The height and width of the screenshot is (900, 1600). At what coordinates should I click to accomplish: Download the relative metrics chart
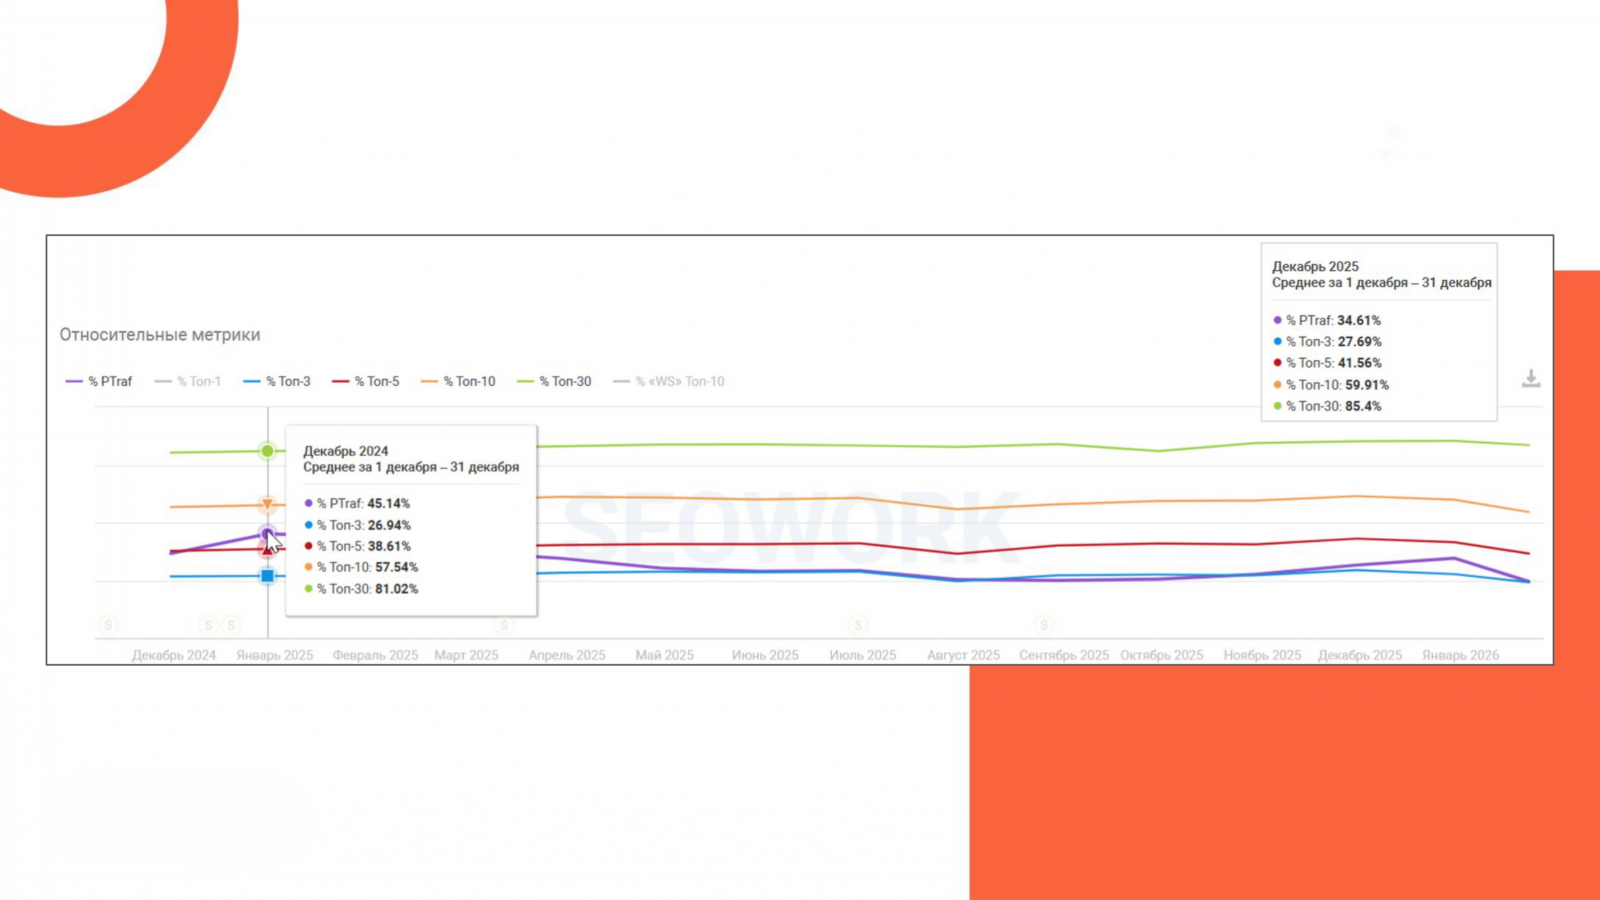[1531, 379]
